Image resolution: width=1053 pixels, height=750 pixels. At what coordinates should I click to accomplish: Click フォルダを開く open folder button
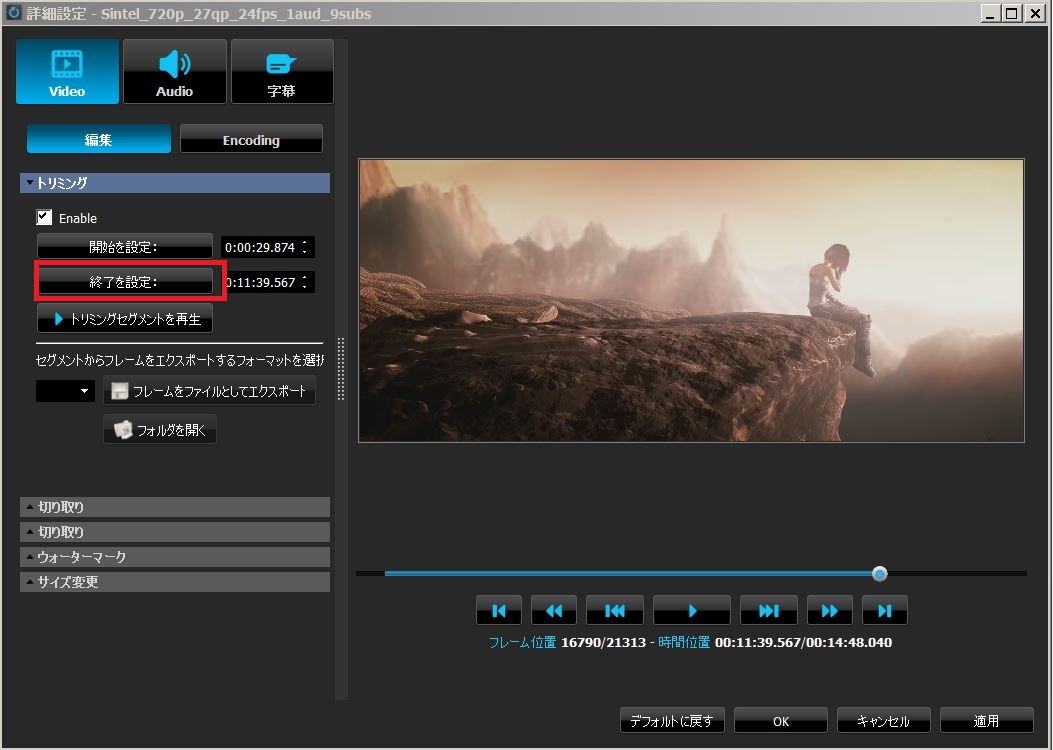click(x=160, y=430)
